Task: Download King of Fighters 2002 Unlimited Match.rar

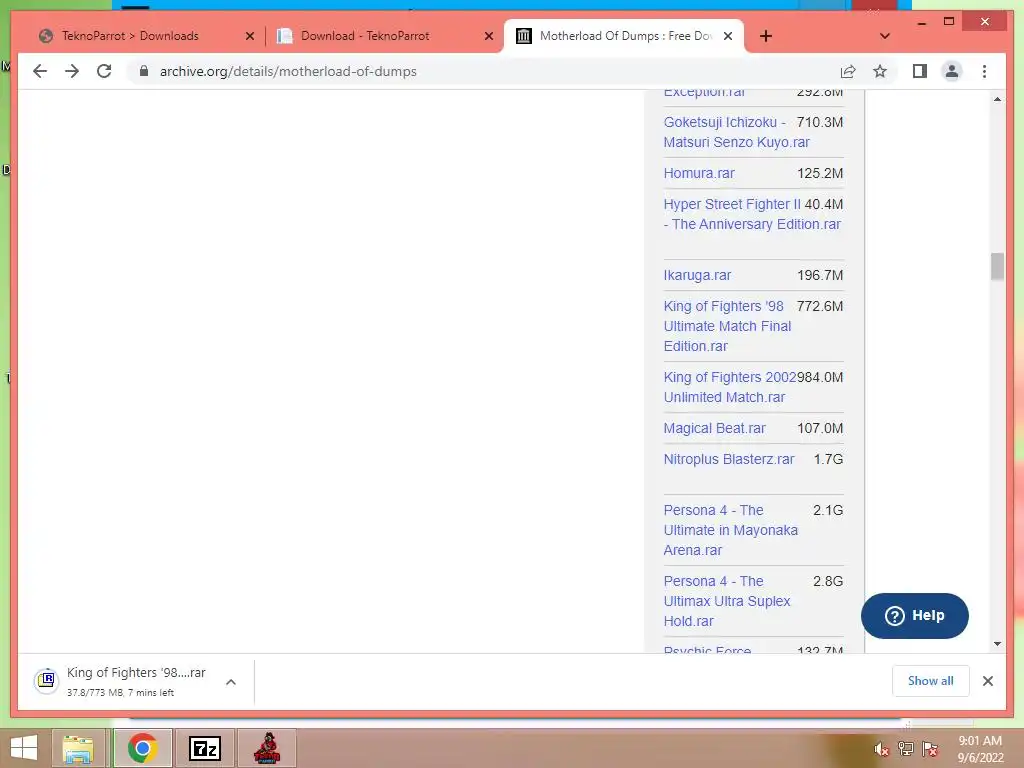Action: tap(729, 387)
